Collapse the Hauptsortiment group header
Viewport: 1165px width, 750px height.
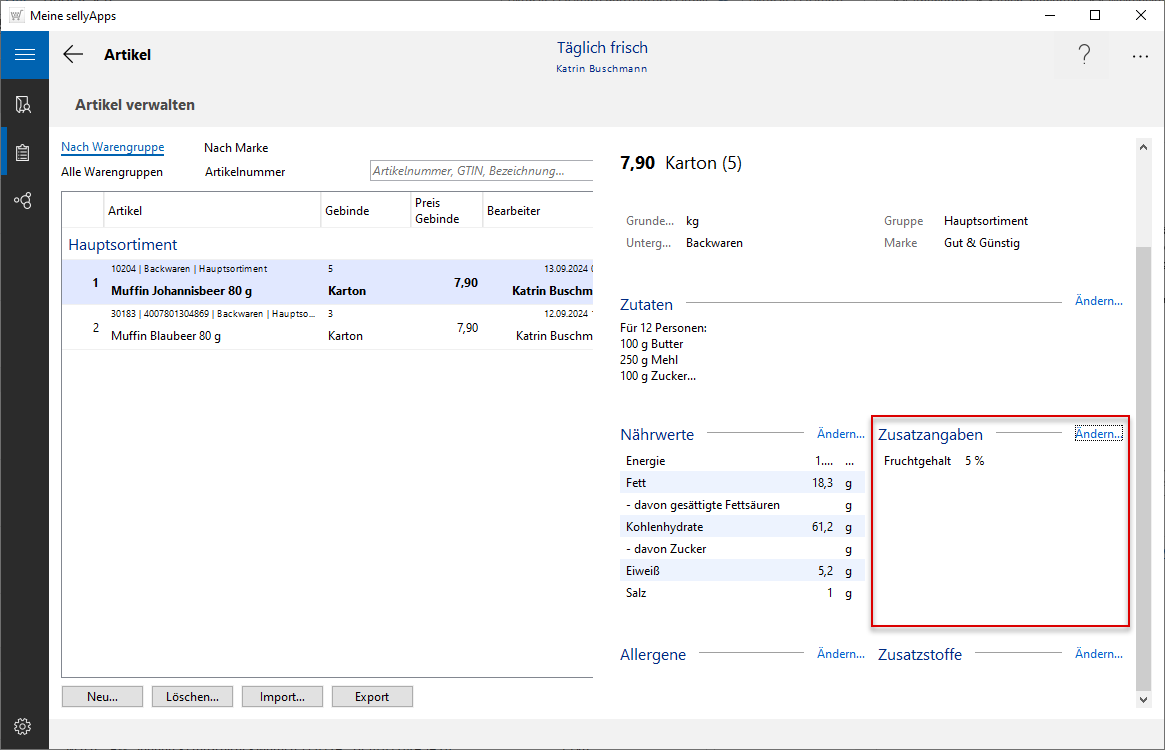[123, 244]
